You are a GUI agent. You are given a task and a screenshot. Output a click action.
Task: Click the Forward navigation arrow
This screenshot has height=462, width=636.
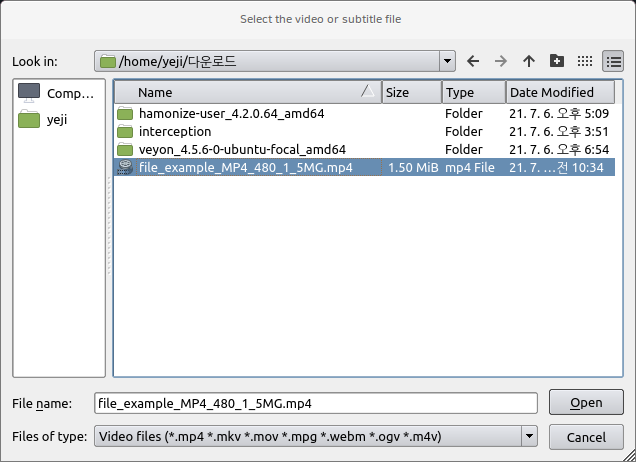(x=501, y=61)
